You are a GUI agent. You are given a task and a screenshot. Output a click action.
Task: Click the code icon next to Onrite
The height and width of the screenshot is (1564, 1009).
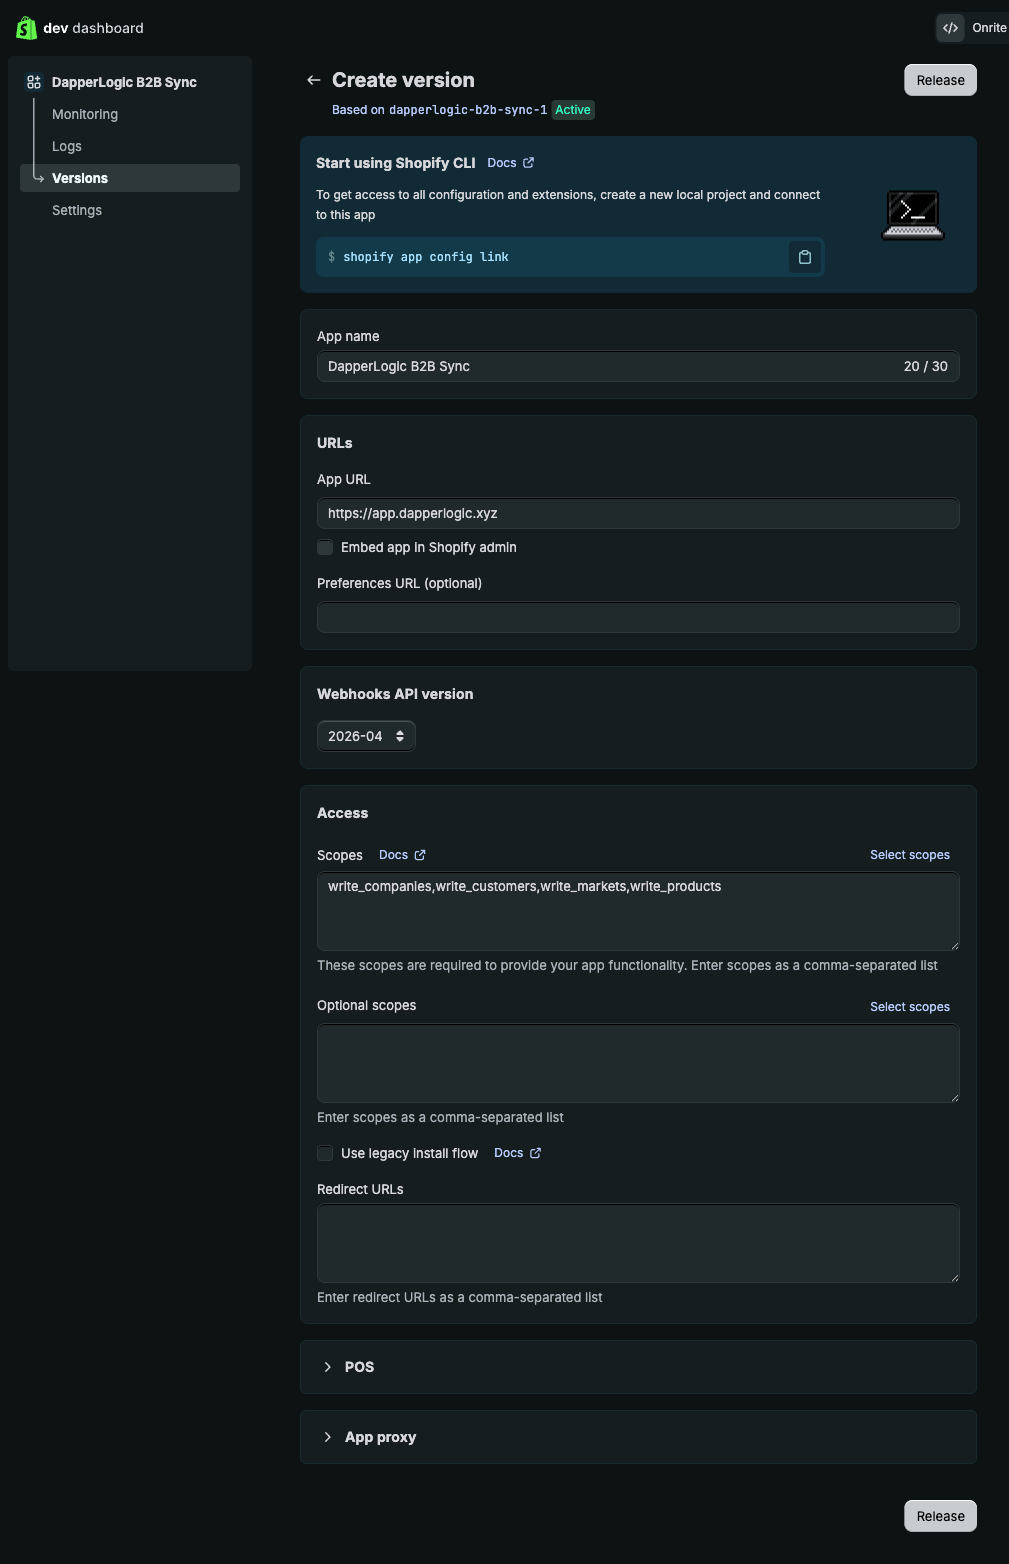(x=950, y=28)
